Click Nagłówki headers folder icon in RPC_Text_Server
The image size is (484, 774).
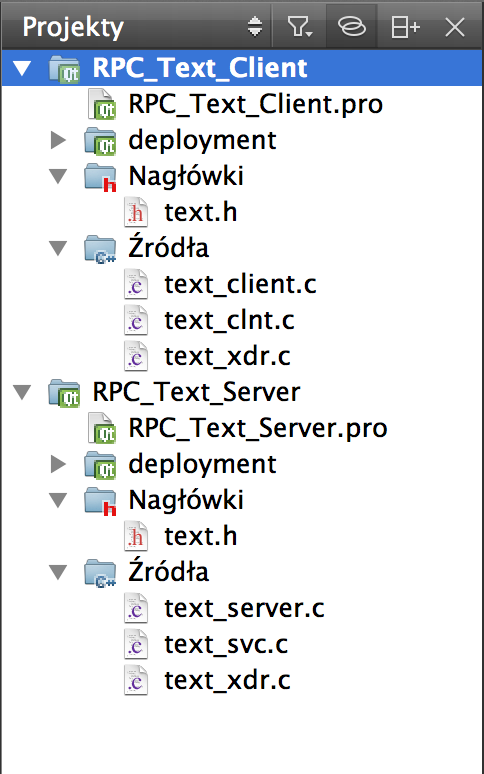100,502
